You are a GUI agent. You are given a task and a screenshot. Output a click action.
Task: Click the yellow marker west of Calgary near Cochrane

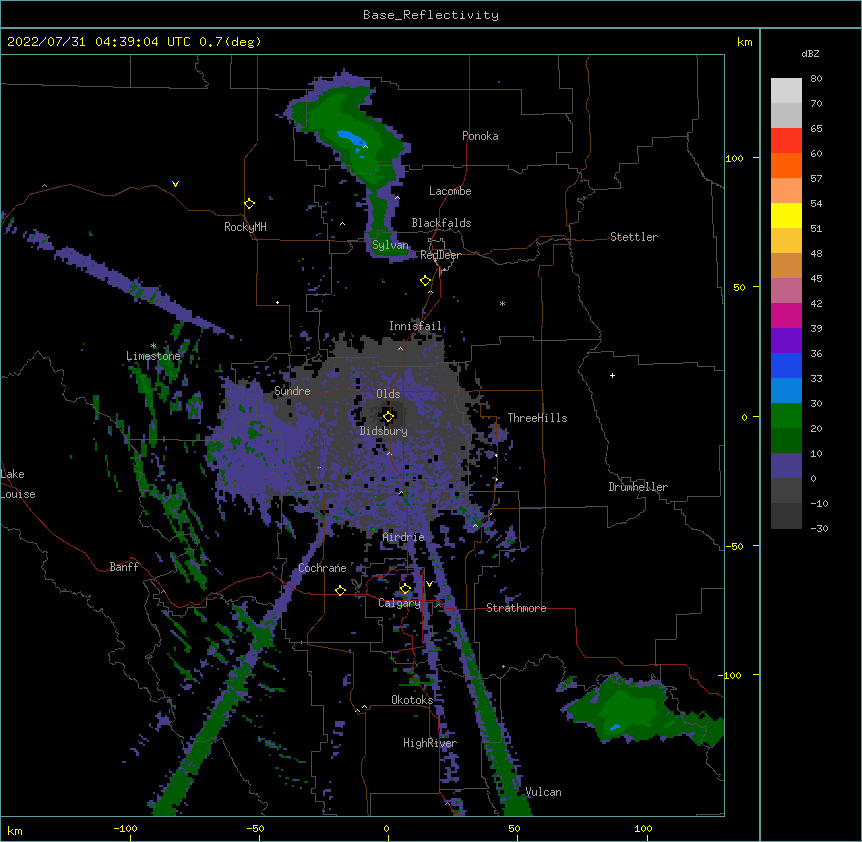[x=340, y=590]
